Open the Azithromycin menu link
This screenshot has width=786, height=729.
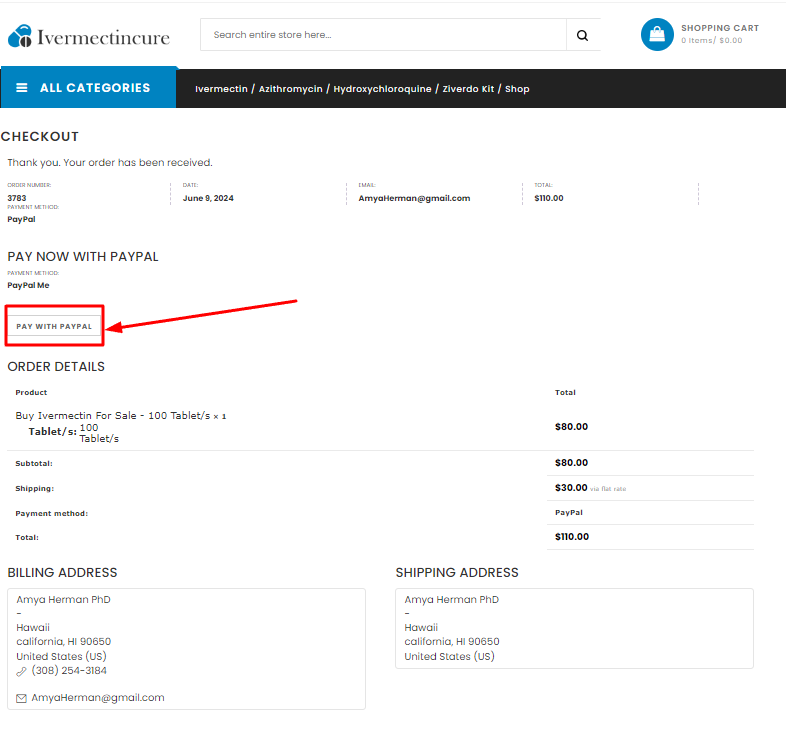(x=290, y=89)
